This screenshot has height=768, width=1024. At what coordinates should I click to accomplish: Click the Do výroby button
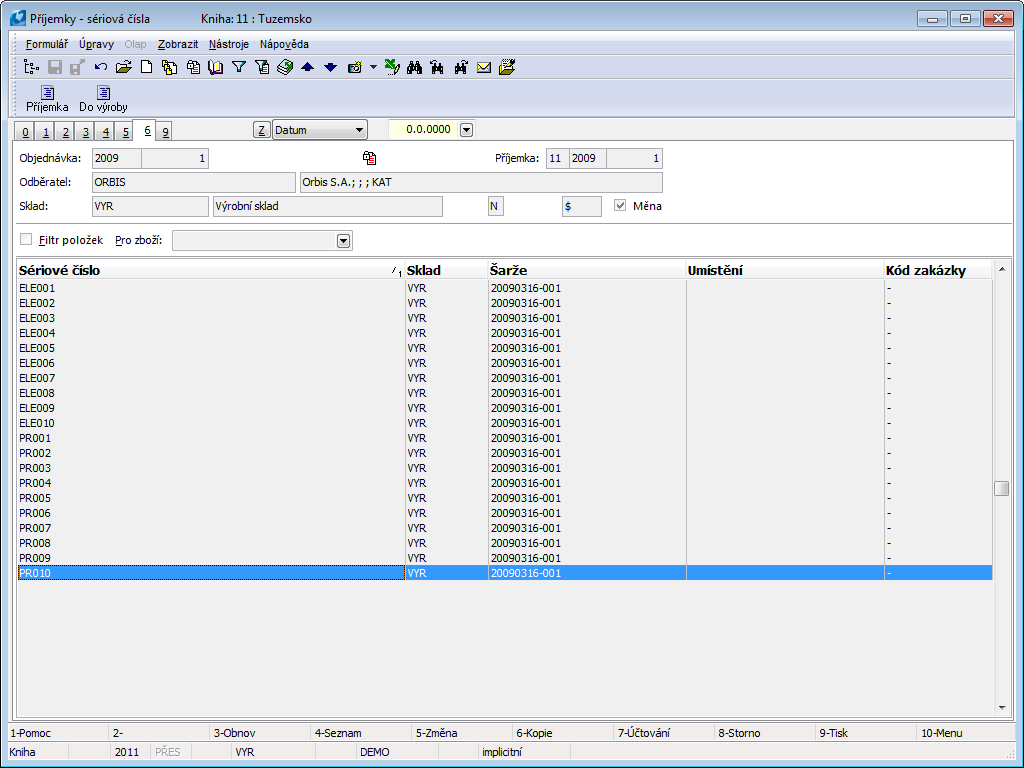pyautogui.click(x=103, y=98)
